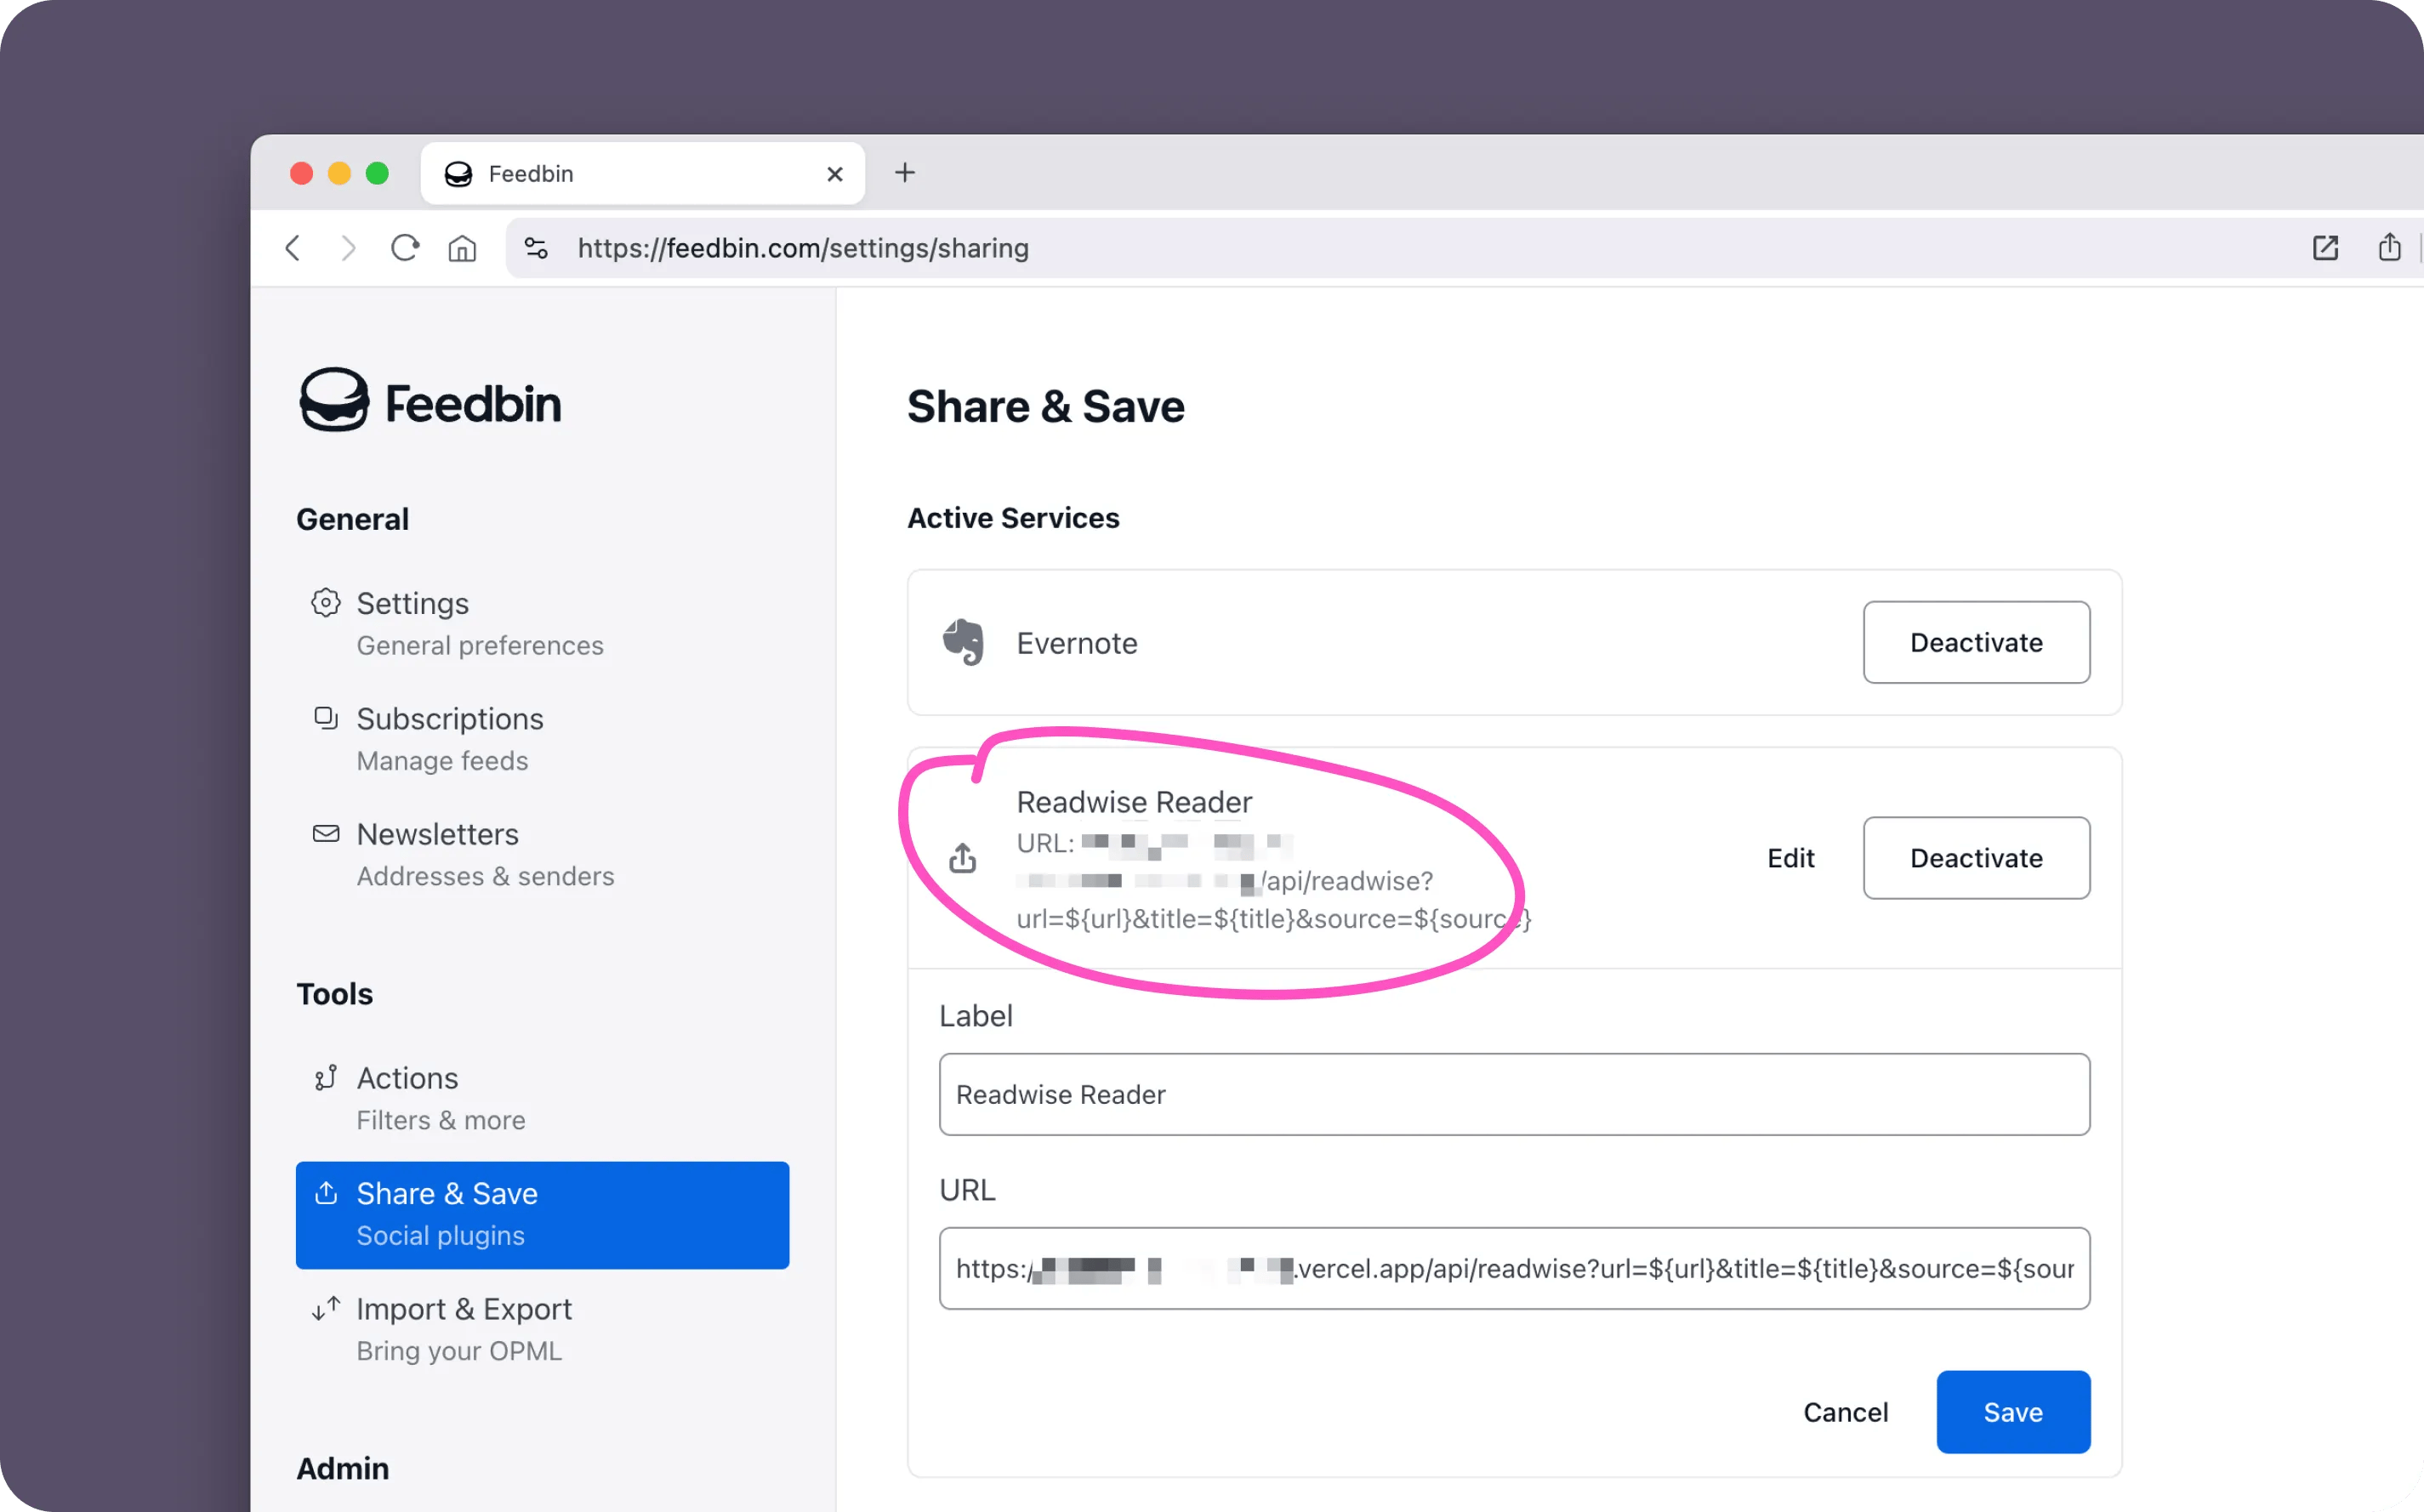The width and height of the screenshot is (2424, 1512).
Task: Go back with the browser arrow
Action: (293, 248)
